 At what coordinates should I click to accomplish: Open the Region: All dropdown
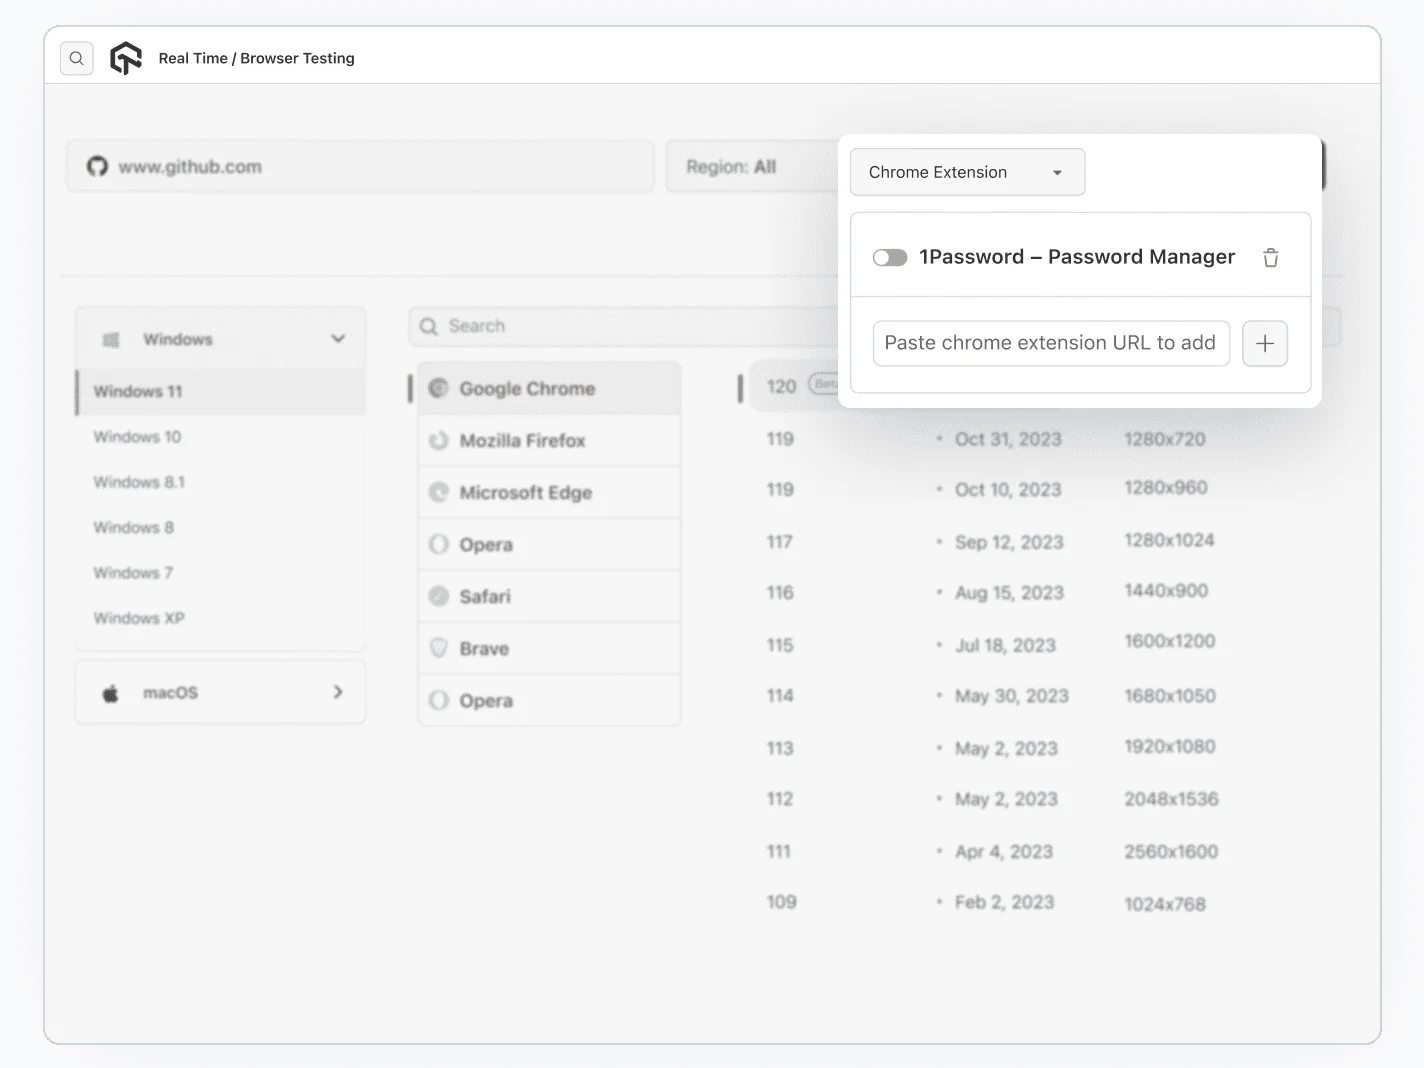click(x=752, y=166)
